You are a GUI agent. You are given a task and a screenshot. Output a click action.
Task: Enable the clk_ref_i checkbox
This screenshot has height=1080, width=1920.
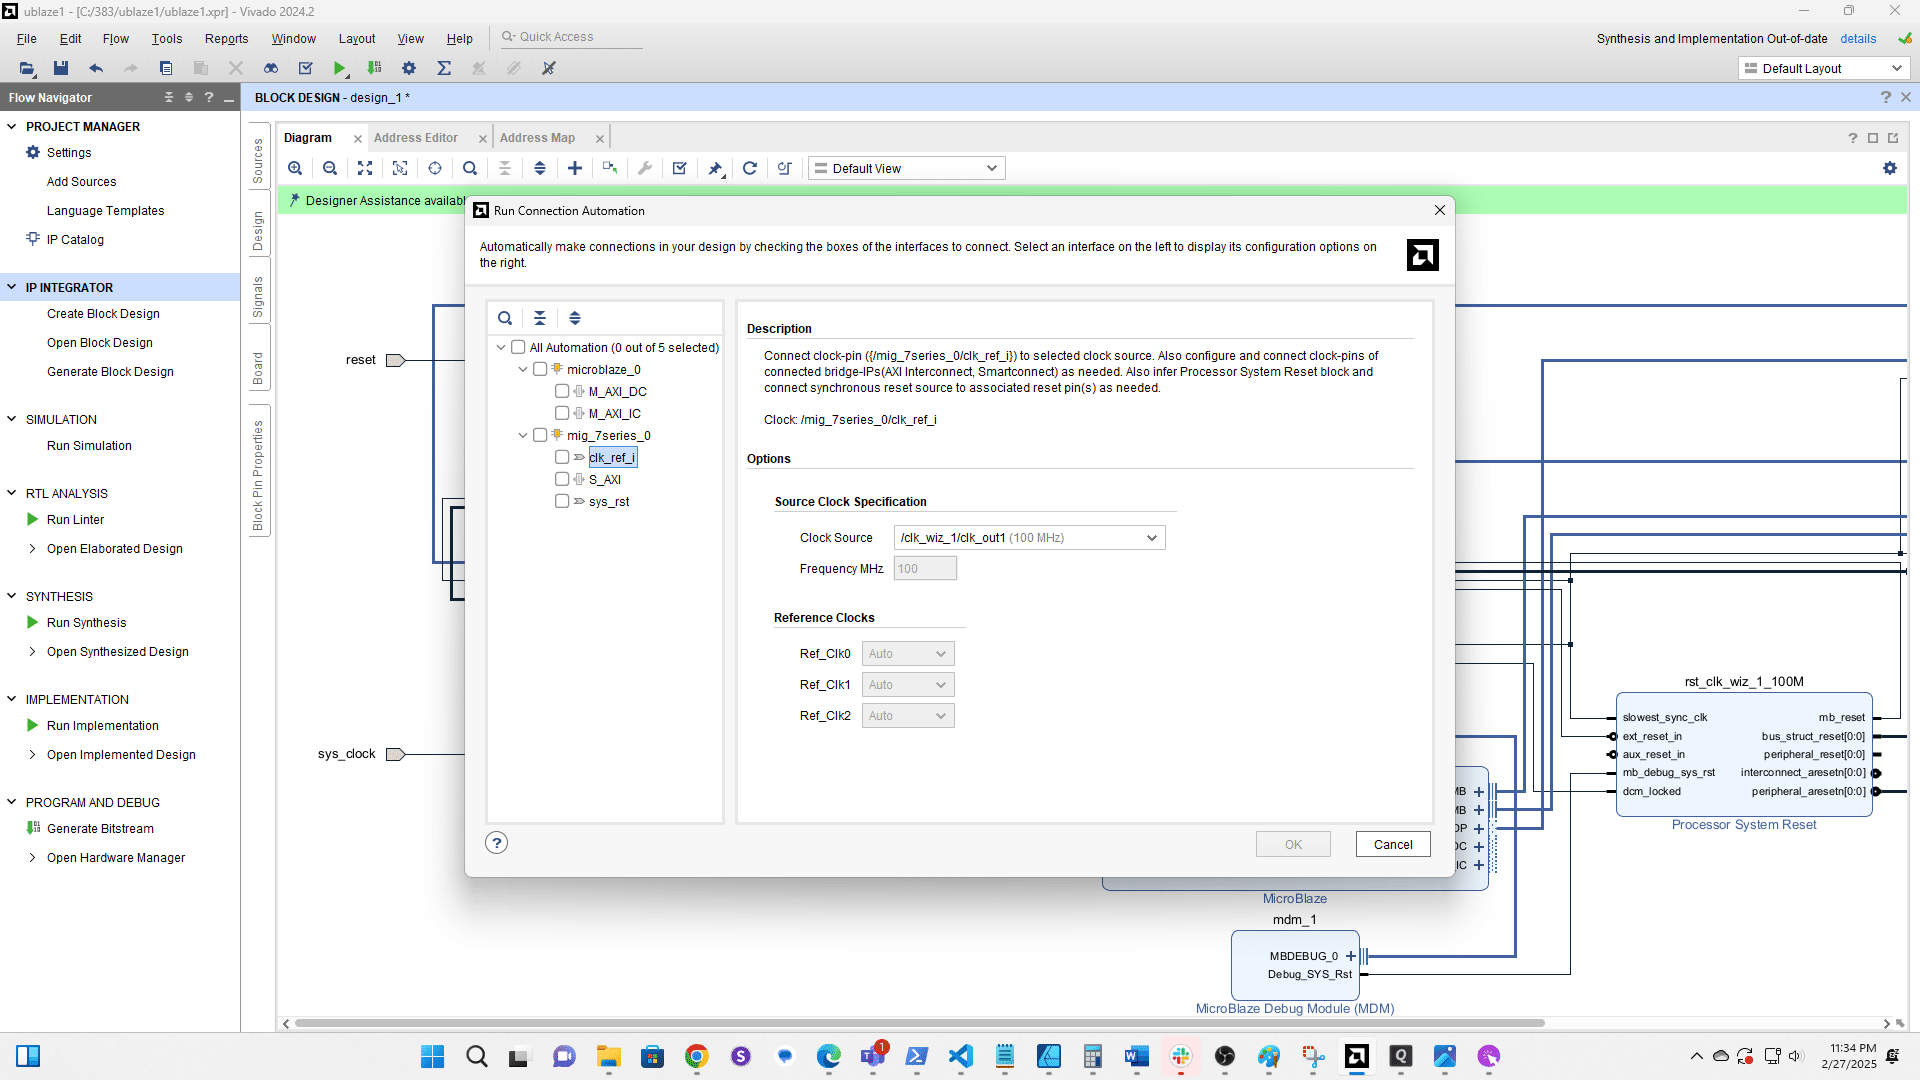click(x=562, y=457)
